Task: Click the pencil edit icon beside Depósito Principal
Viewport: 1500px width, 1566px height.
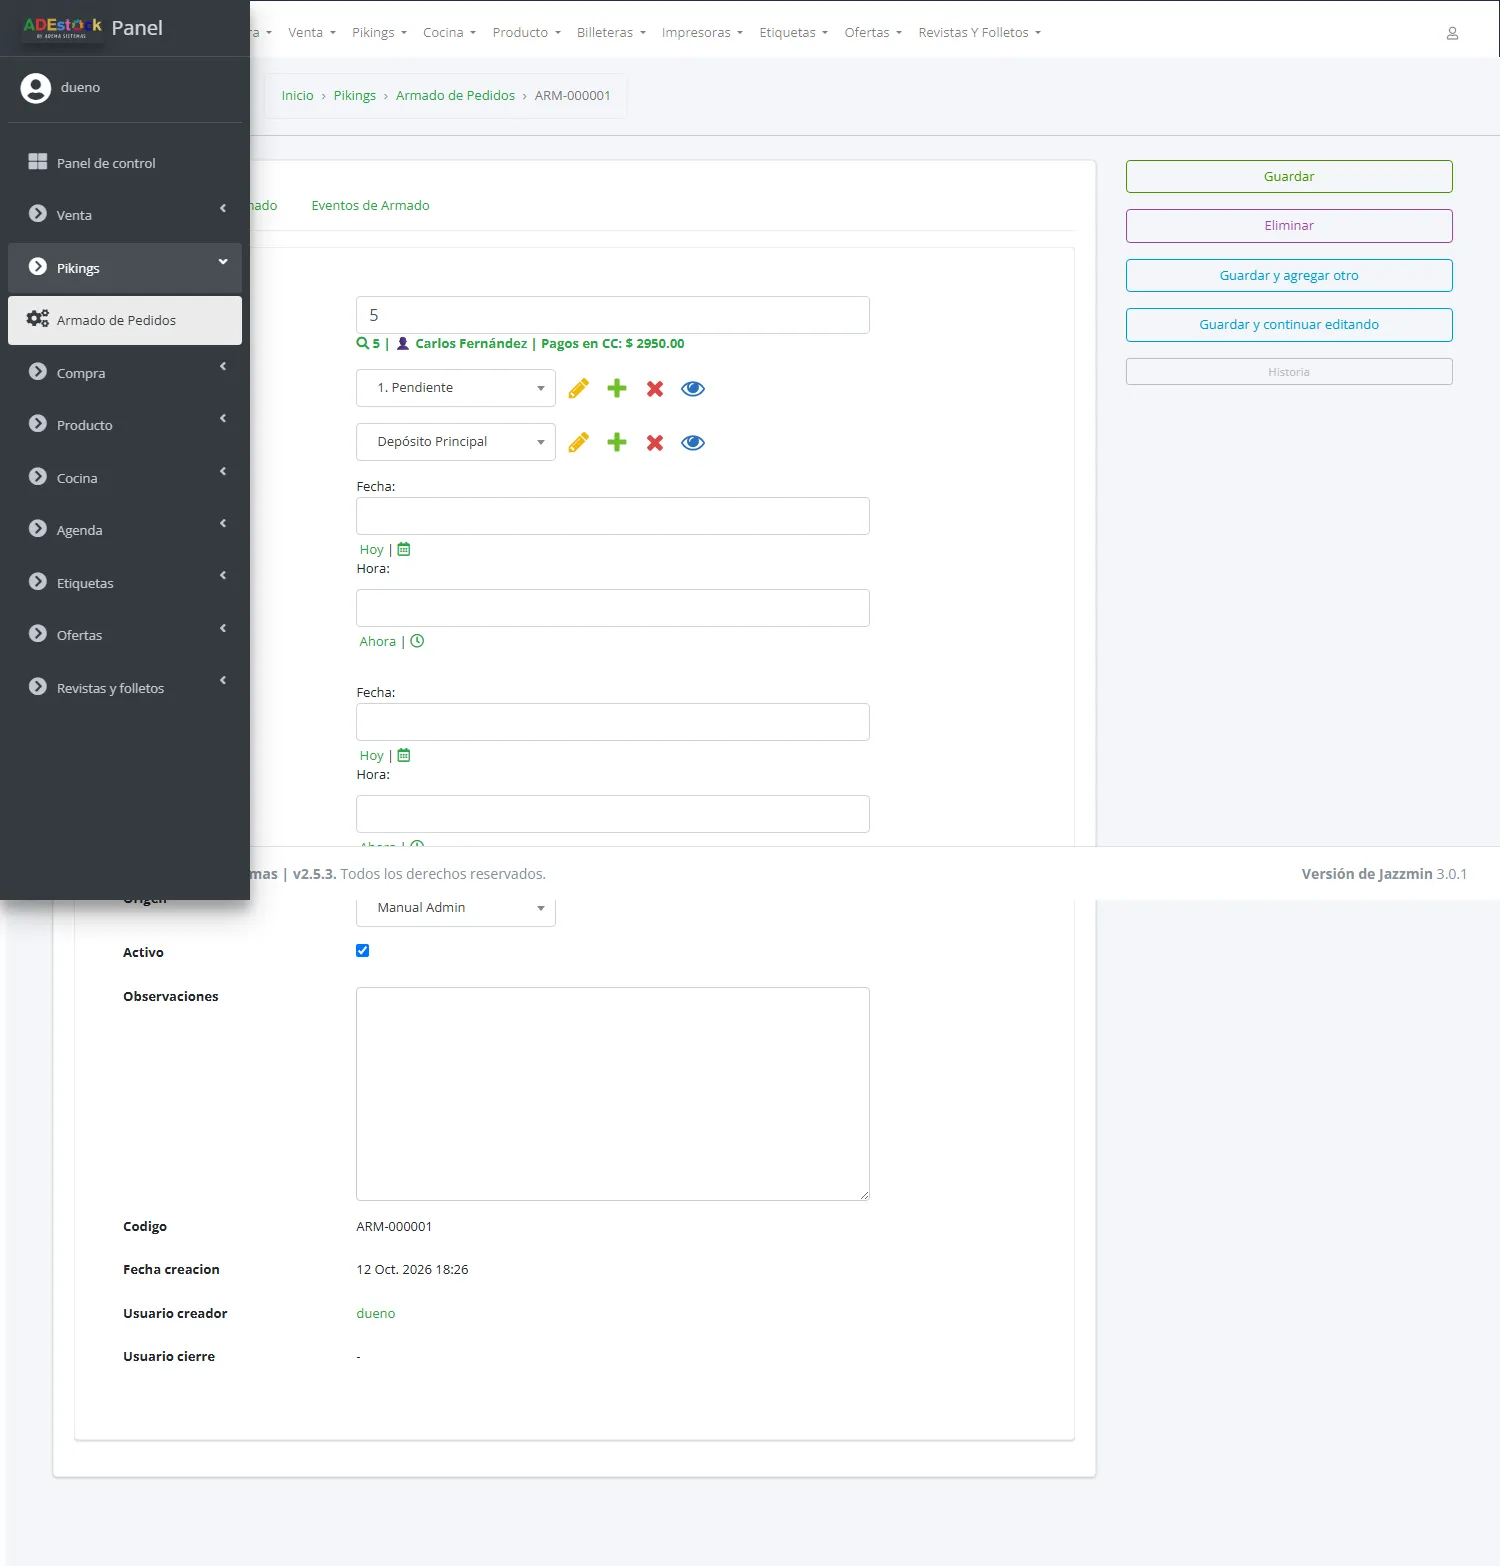Action: (579, 442)
